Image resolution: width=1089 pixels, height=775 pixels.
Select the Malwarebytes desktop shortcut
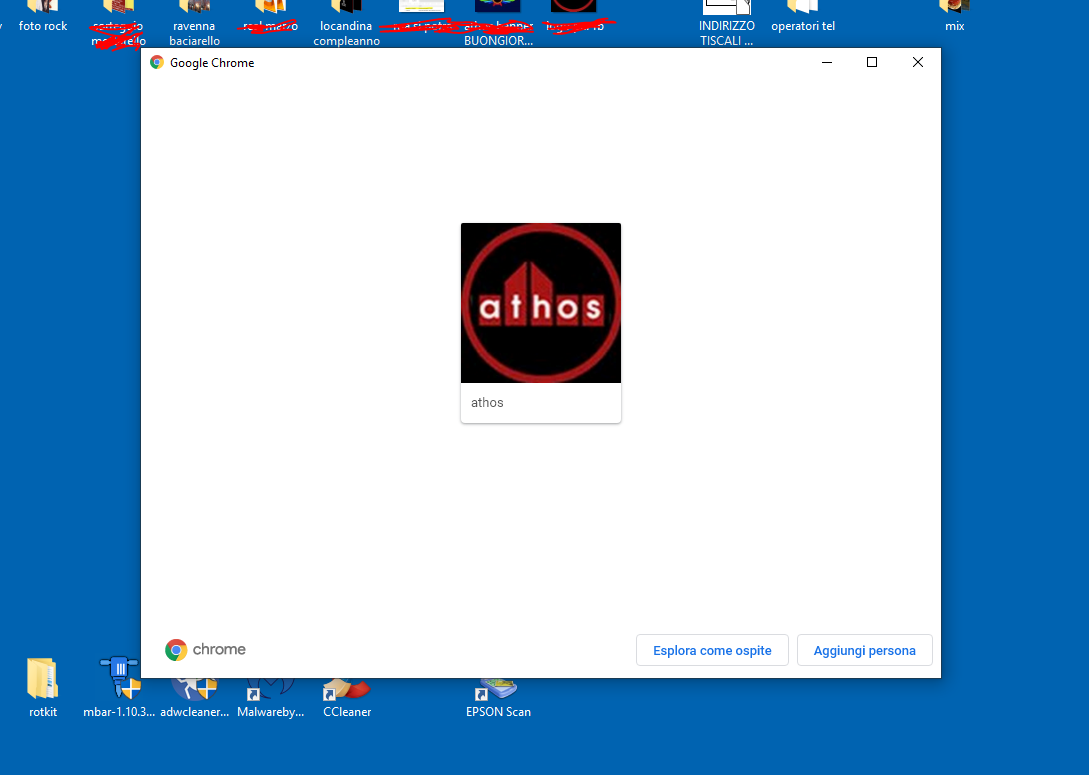coord(270,698)
